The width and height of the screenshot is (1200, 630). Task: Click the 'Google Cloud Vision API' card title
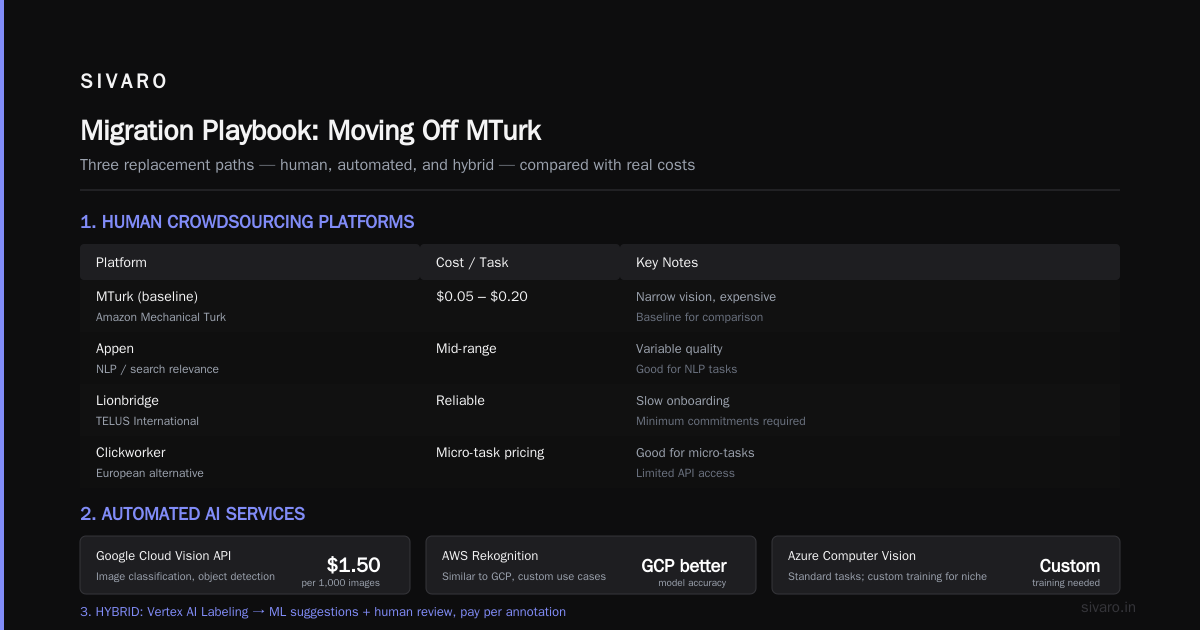pos(164,555)
